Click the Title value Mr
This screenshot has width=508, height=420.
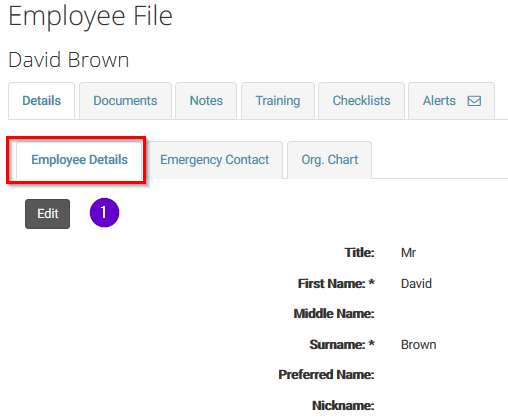click(408, 253)
